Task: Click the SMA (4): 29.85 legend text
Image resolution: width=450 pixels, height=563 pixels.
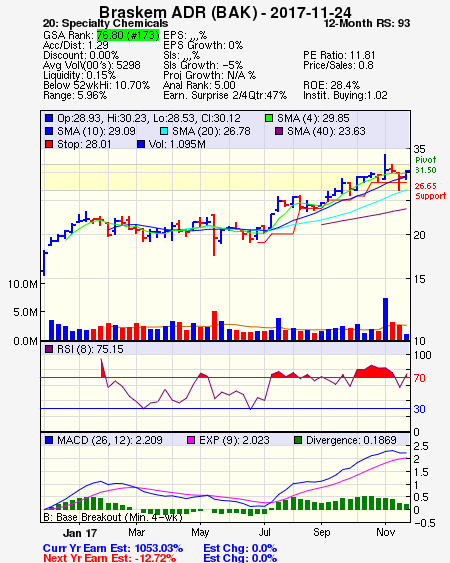Action: 313,118
